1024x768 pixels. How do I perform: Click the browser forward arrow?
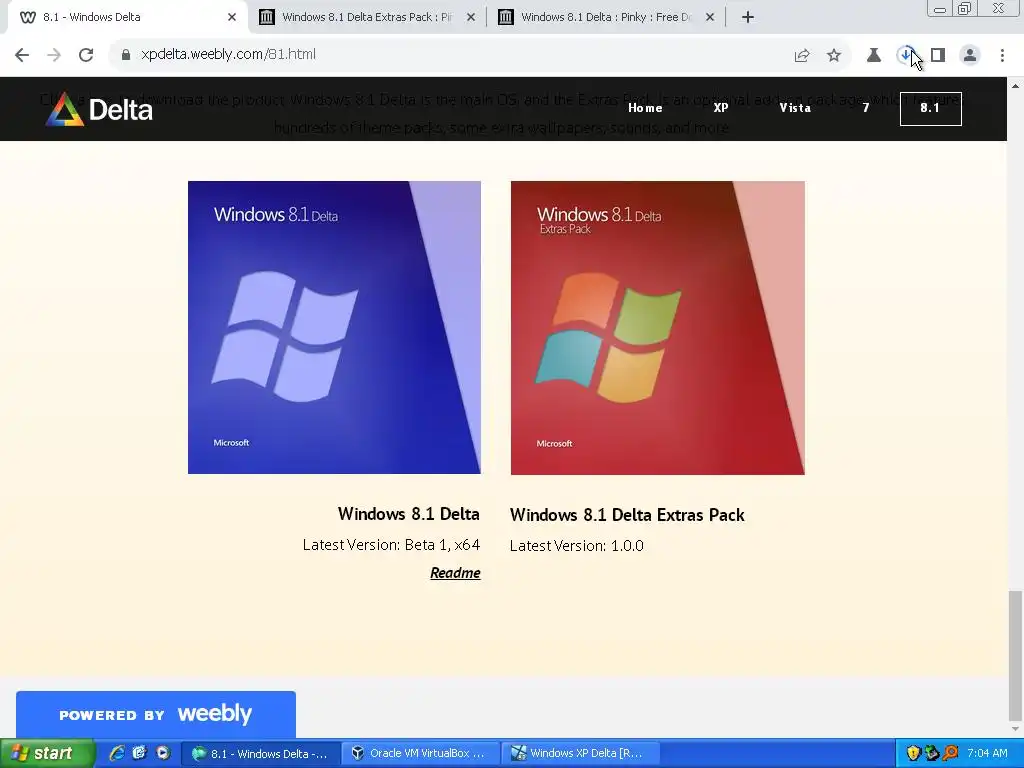[x=54, y=55]
